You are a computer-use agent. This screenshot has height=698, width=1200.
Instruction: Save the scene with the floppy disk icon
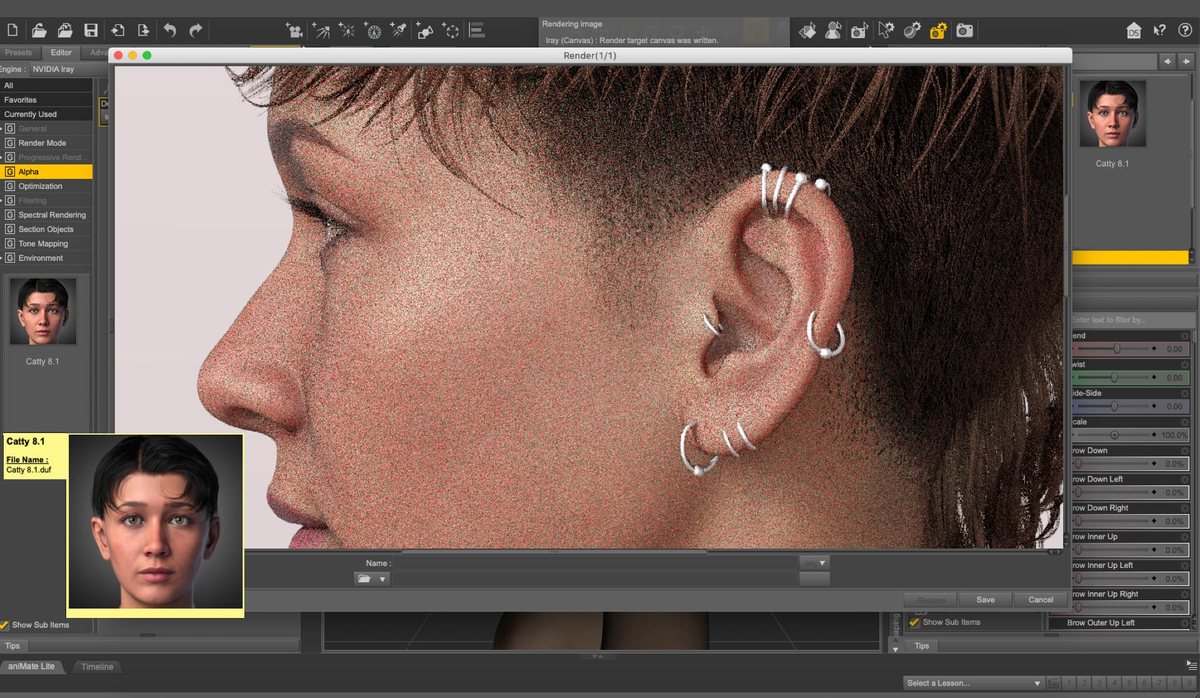(x=91, y=31)
